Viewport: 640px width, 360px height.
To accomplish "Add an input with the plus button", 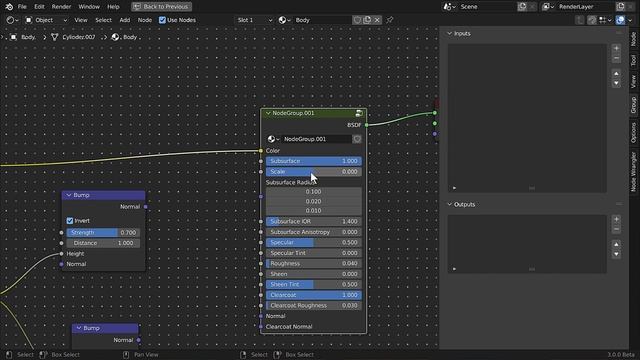I will 616,48.
